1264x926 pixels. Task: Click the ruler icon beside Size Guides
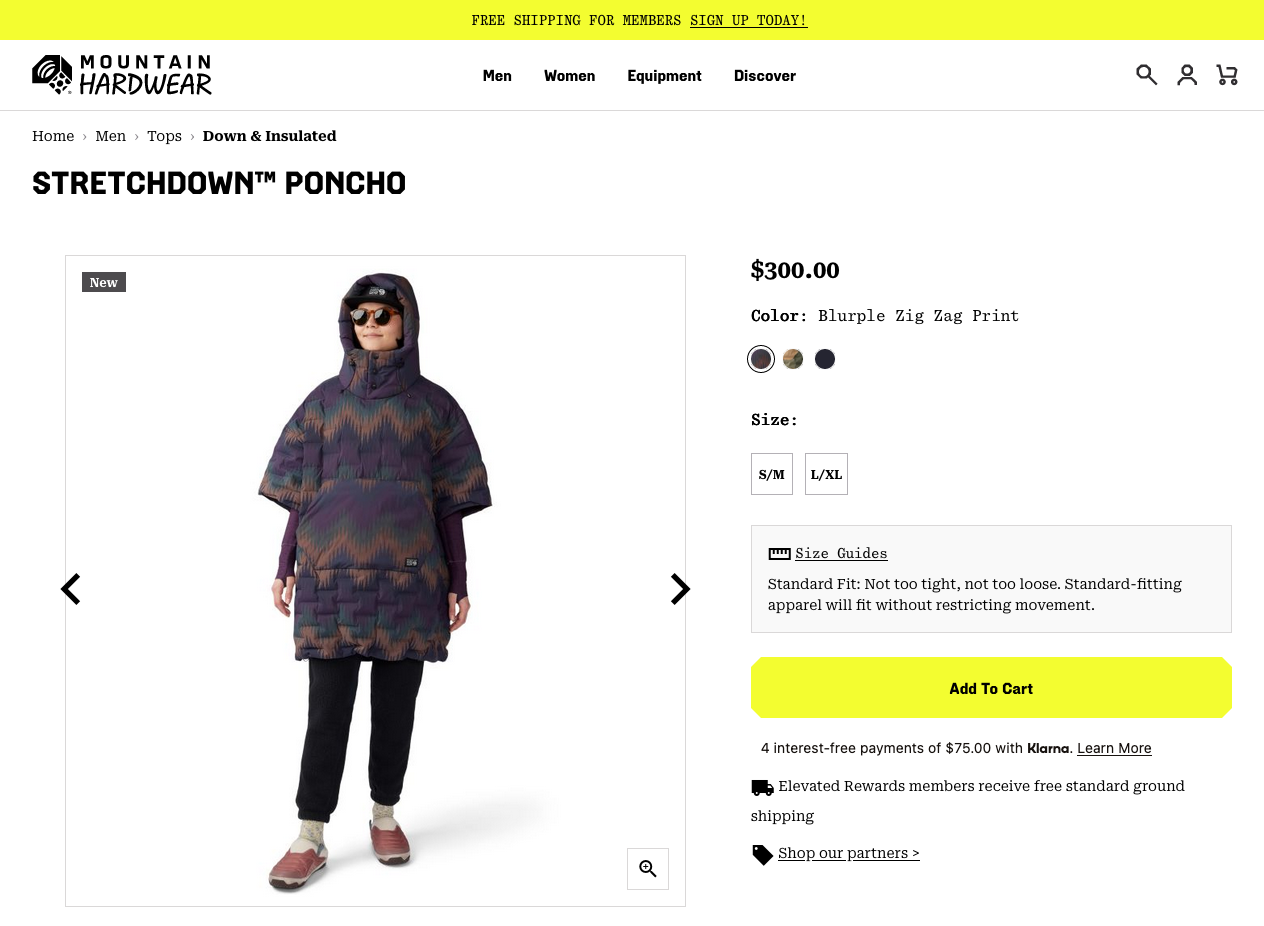click(x=779, y=553)
